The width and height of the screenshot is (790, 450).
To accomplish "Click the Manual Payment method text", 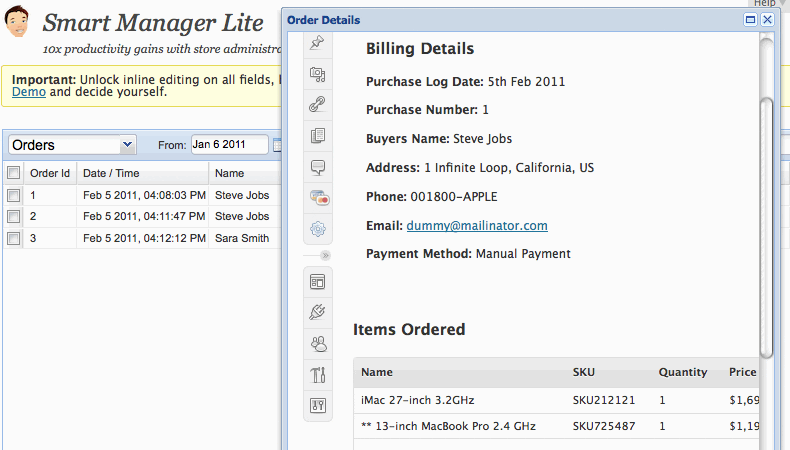I will 523,253.
